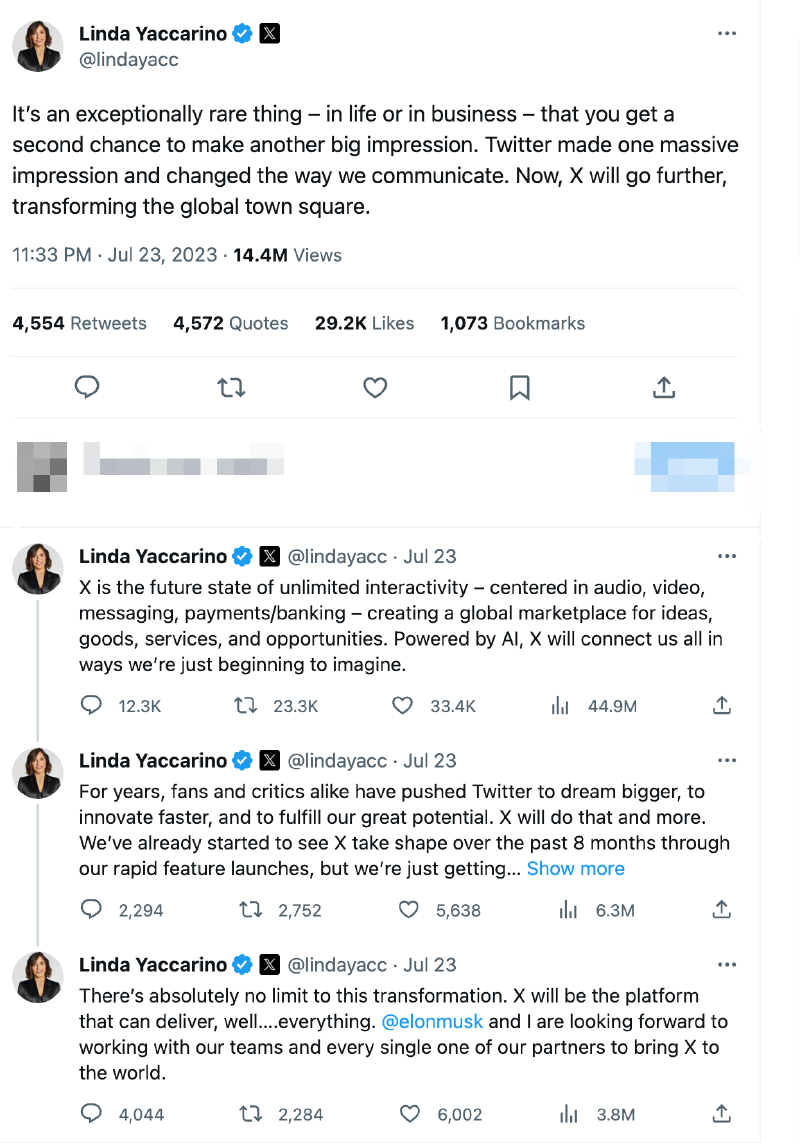Viewport: 800px width, 1143px height.
Task: Share the main tweet
Action: (x=664, y=387)
